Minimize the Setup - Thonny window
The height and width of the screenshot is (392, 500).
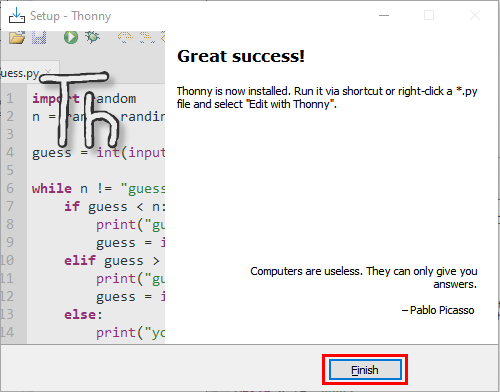pyautogui.click(x=384, y=15)
